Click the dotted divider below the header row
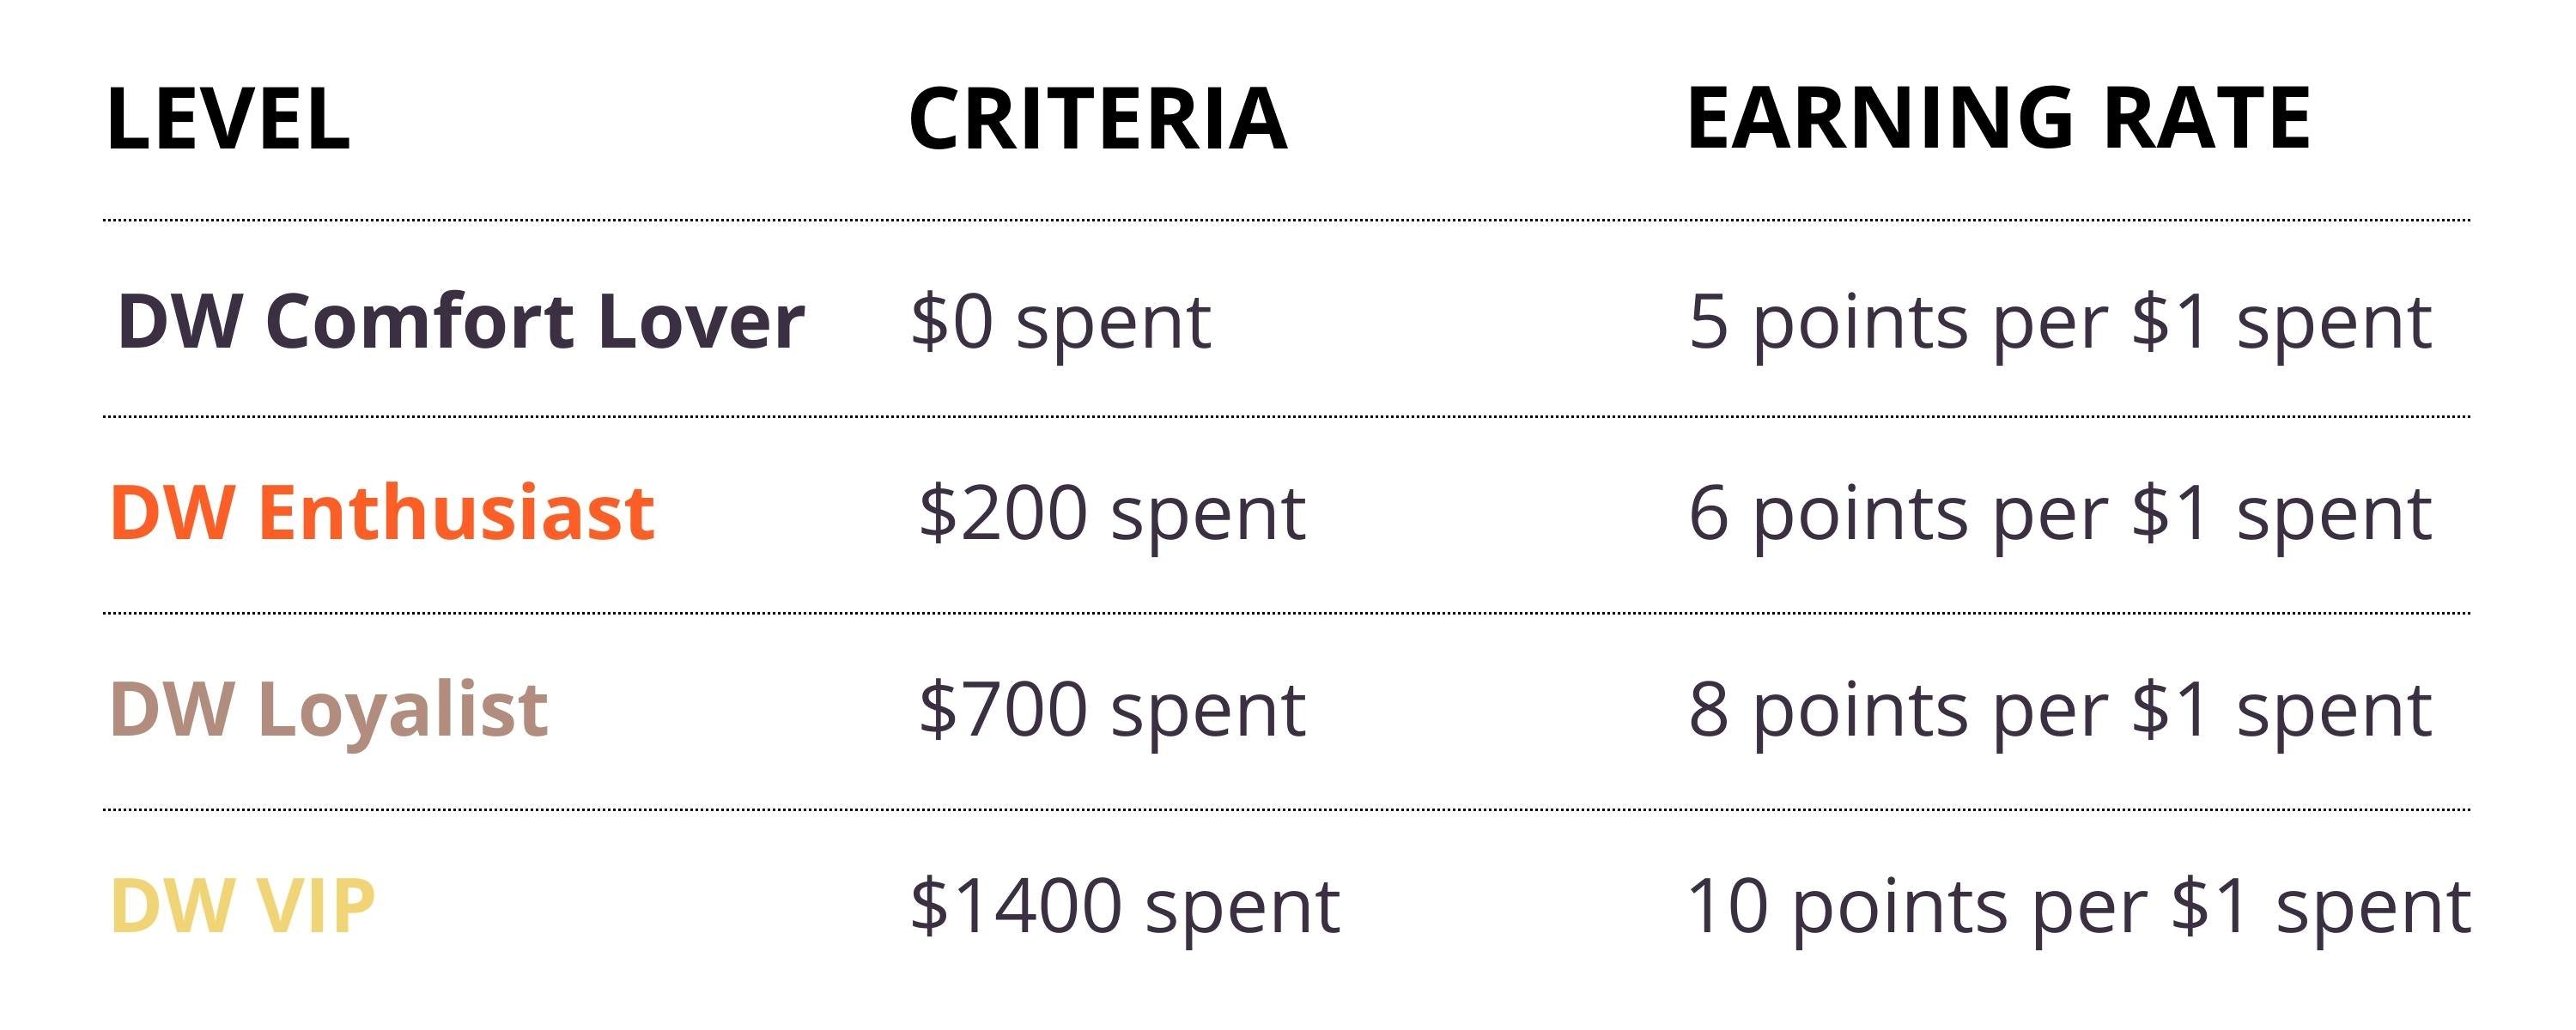Viewport: 2576px width, 1030px height. click(x=1286, y=220)
